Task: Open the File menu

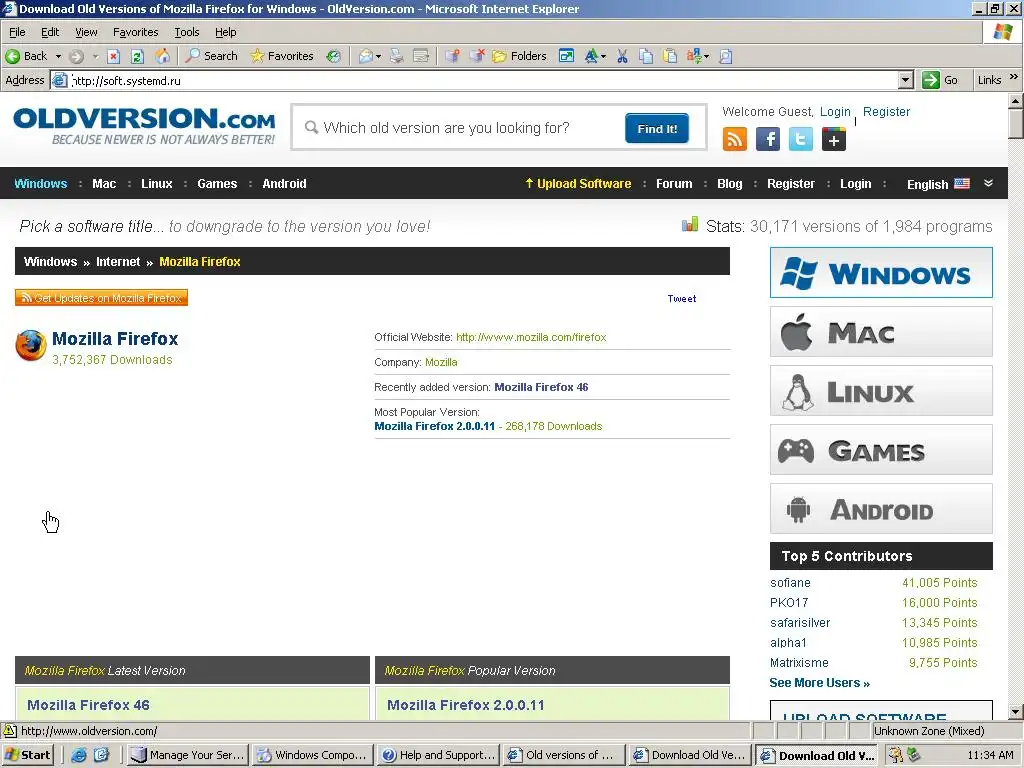Action: [x=17, y=32]
